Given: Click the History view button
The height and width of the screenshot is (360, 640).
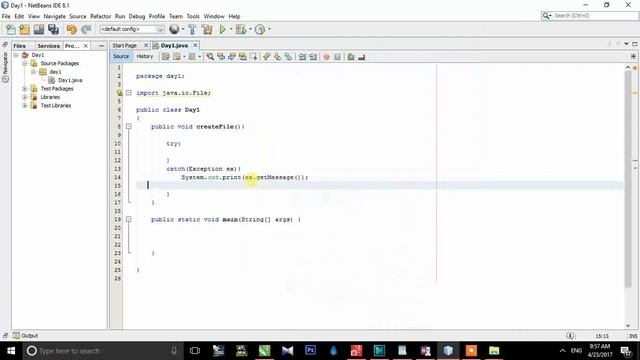Looking at the screenshot, I should click(x=144, y=56).
